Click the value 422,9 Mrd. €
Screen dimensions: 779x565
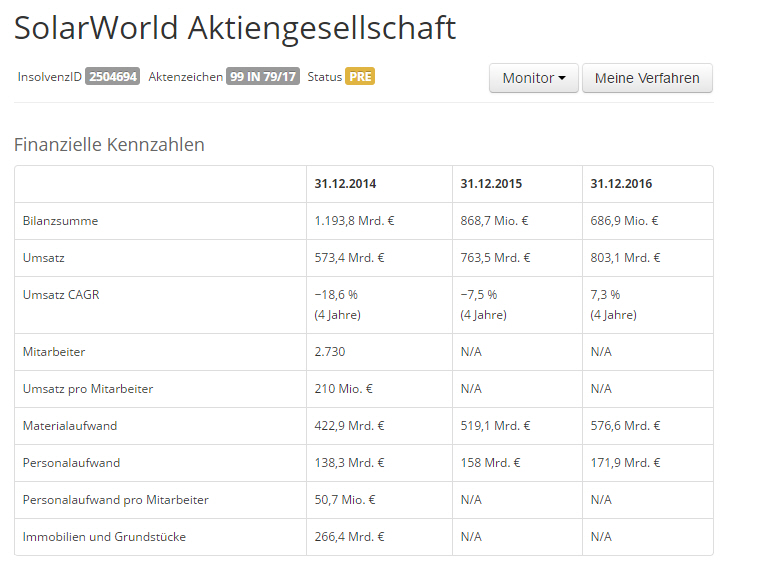349,426
